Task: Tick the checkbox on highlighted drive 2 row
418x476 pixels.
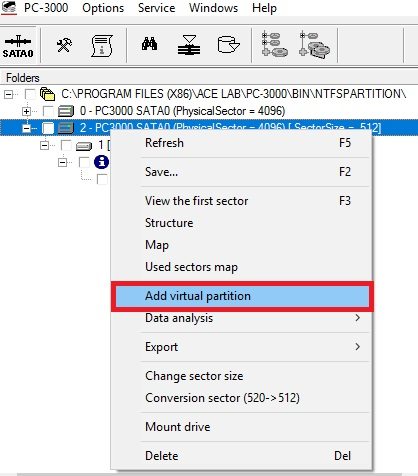Action: tap(48, 128)
